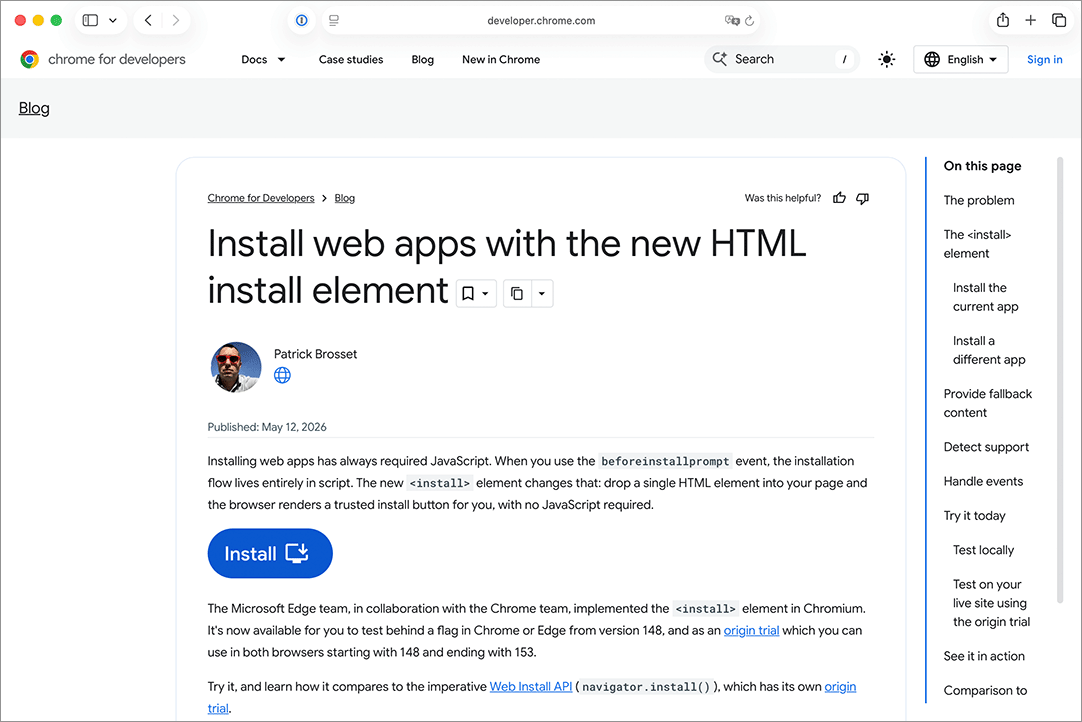Image resolution: width=1082 pixels, height=722 pixels.
Task: Jump to Install a different app
Action: (x=989, y=350)
